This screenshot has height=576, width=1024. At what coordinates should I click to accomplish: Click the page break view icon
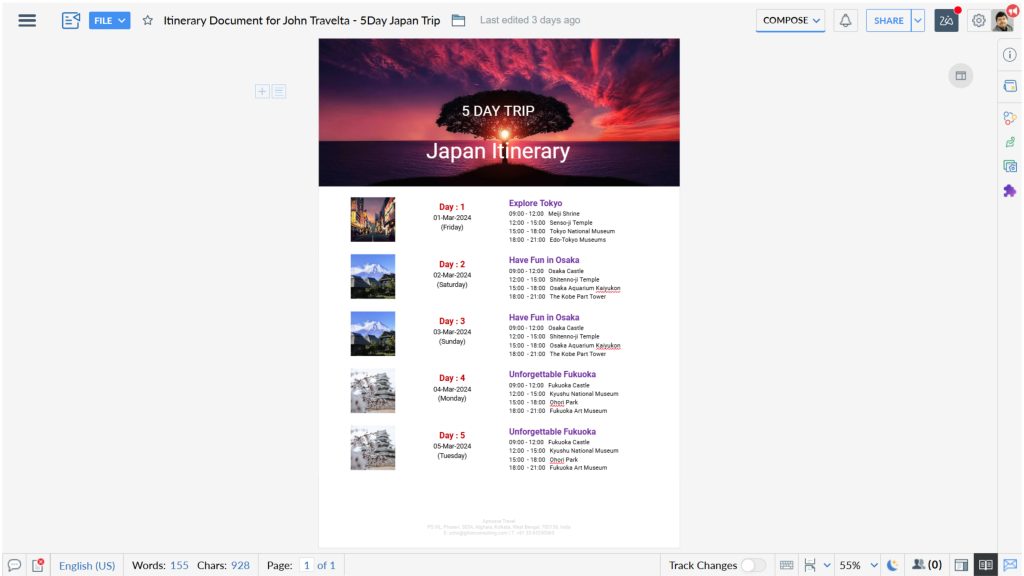810,565
